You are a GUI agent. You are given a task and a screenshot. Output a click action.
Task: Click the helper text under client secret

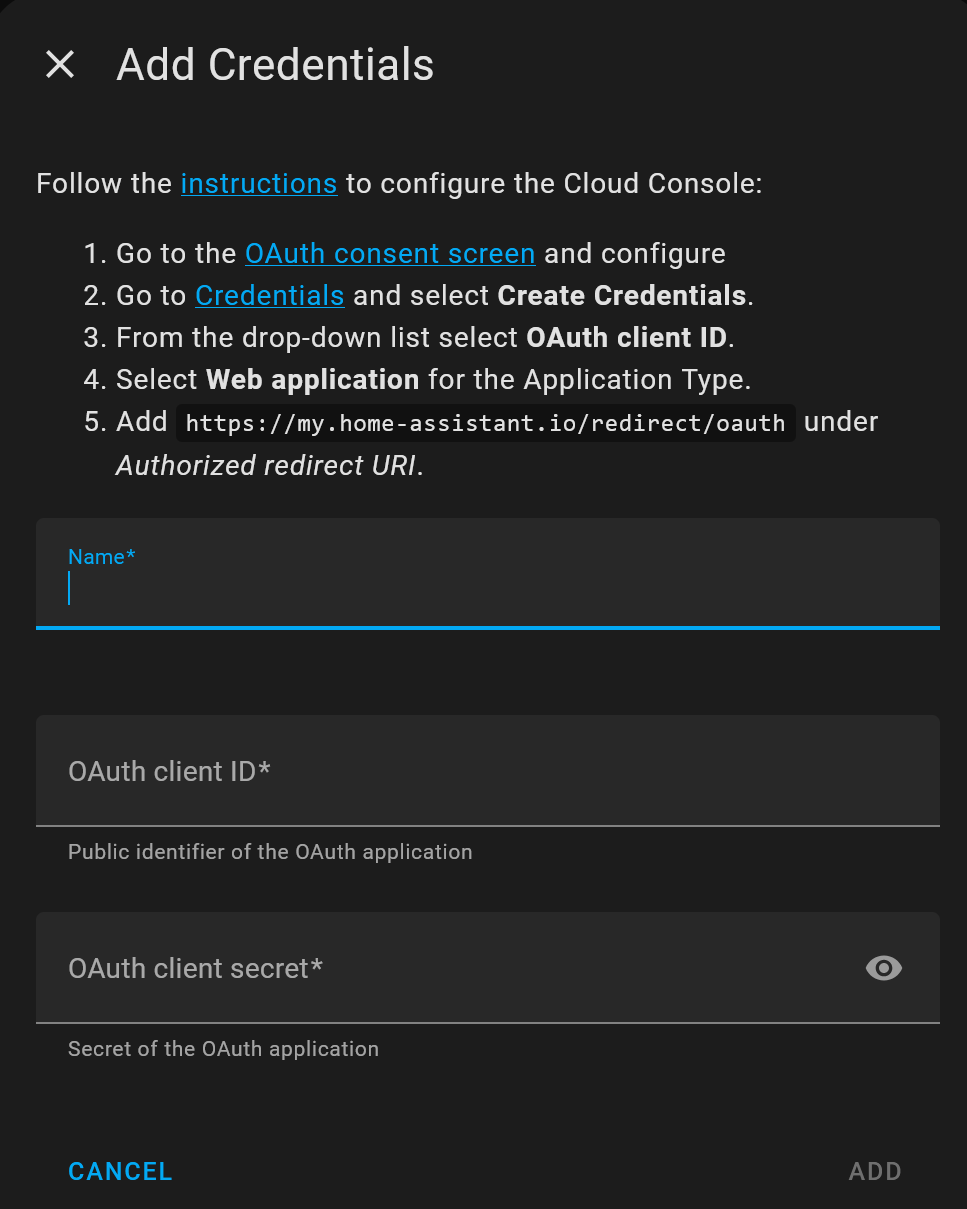pos(223,1049)
